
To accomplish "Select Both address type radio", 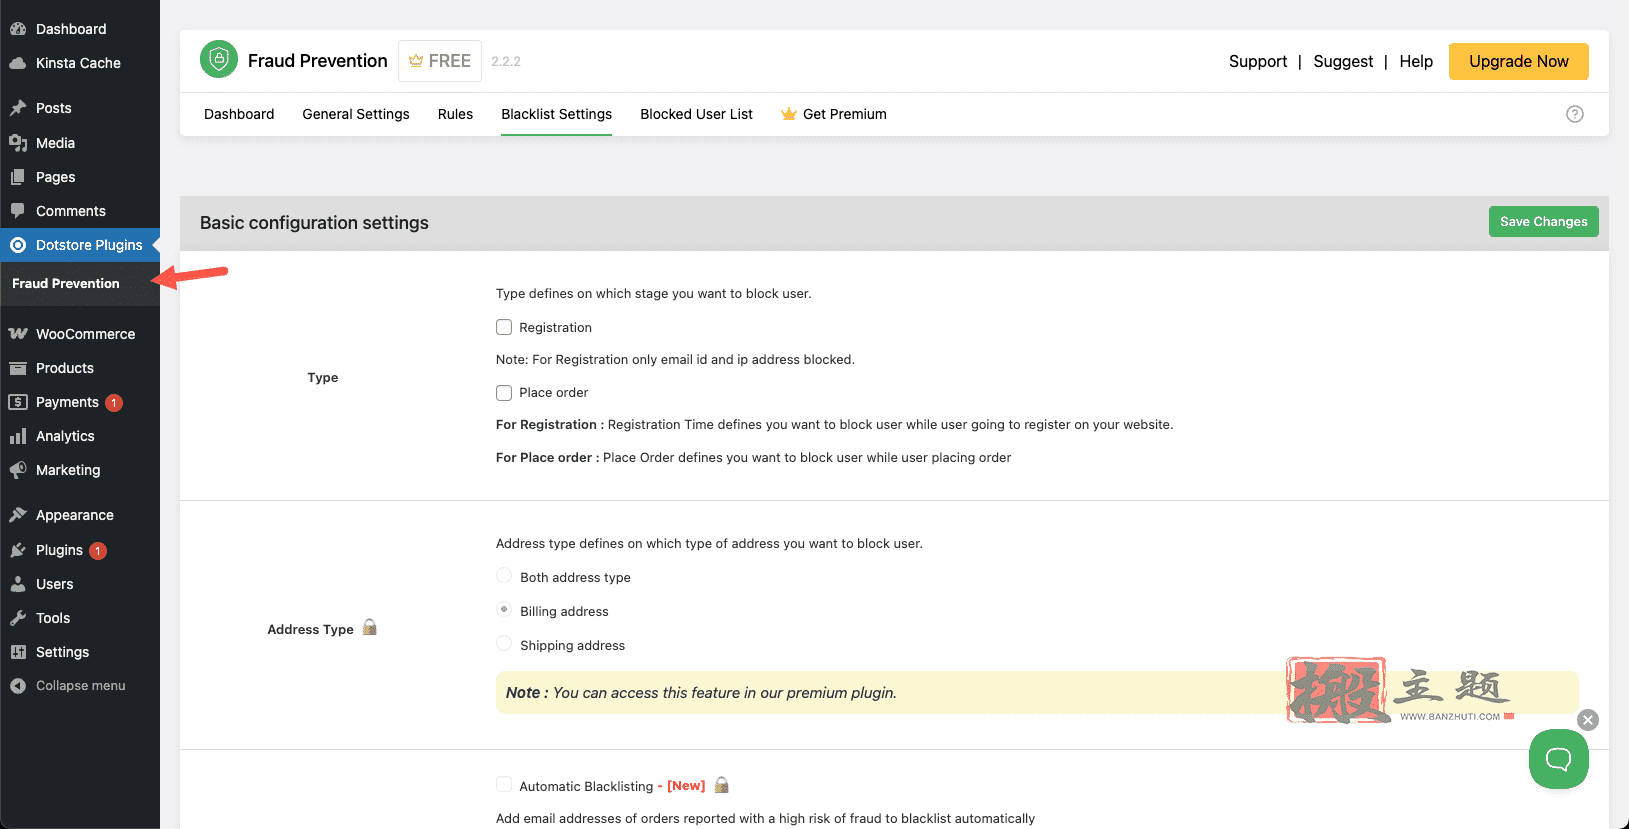I will click(x=504, y=575).
